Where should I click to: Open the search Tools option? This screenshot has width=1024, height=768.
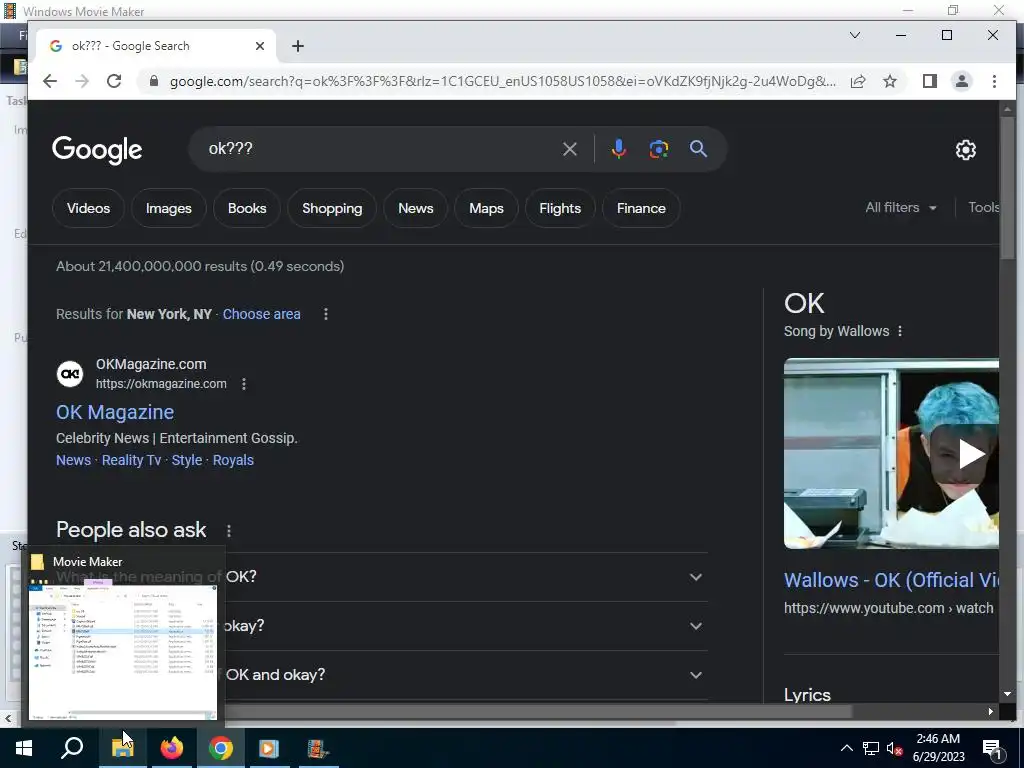point(984,208)
